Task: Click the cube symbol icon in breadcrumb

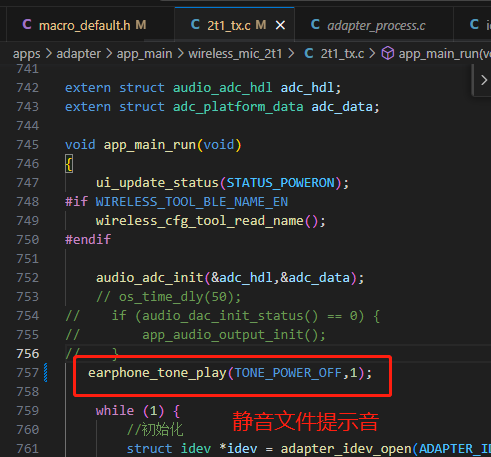Action: point(388,53)
